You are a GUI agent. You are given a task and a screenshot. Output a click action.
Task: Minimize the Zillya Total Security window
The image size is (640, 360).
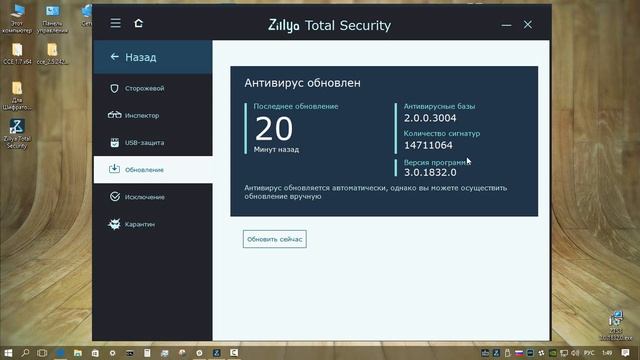pos(506,25)
